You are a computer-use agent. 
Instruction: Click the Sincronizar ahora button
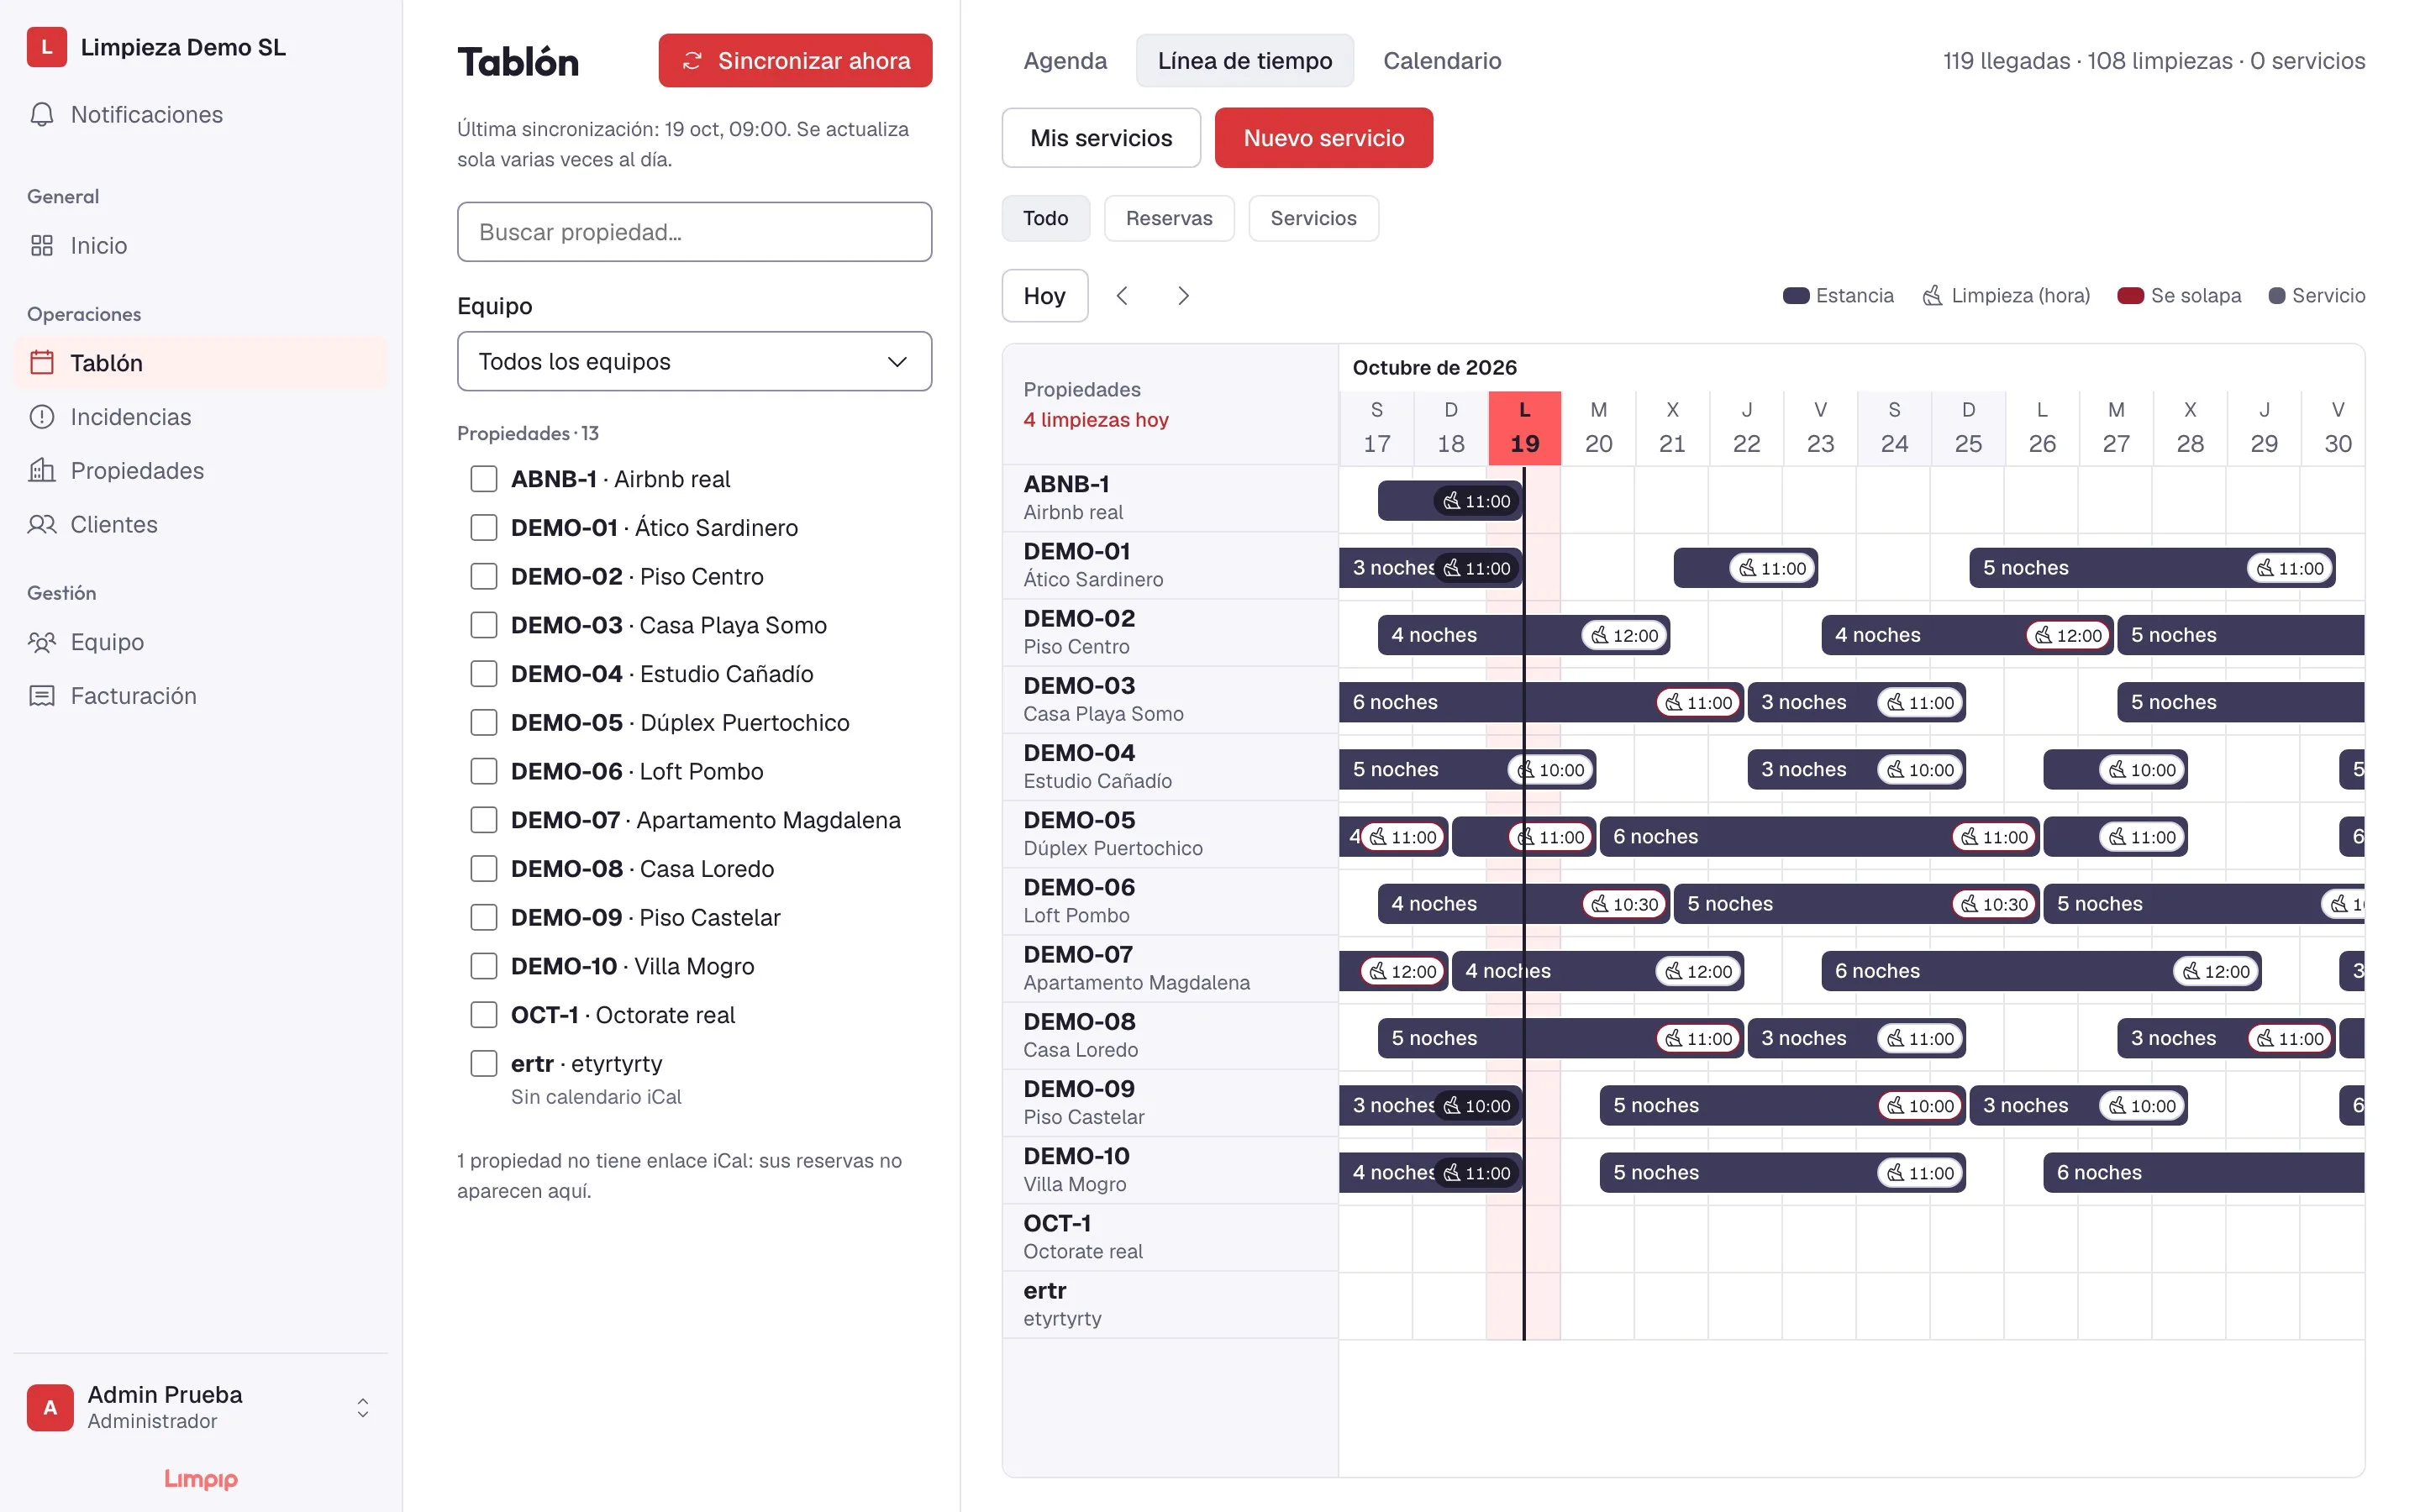tap(795, 61)
